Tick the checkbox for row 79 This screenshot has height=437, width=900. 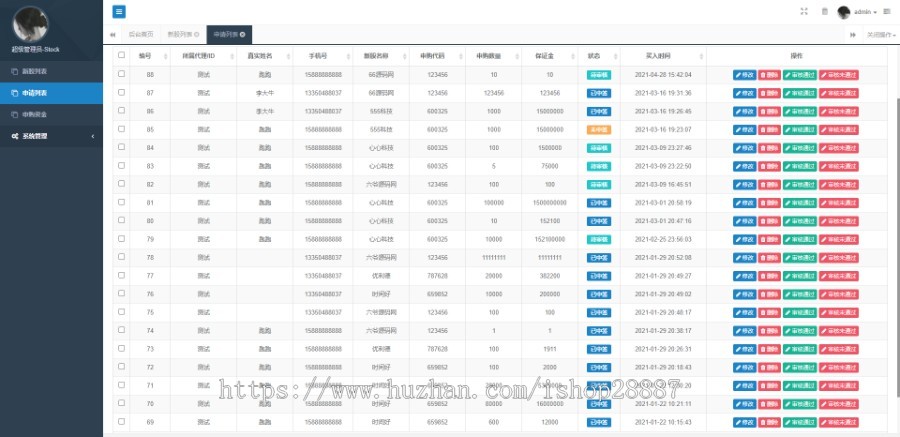point(121,238)
